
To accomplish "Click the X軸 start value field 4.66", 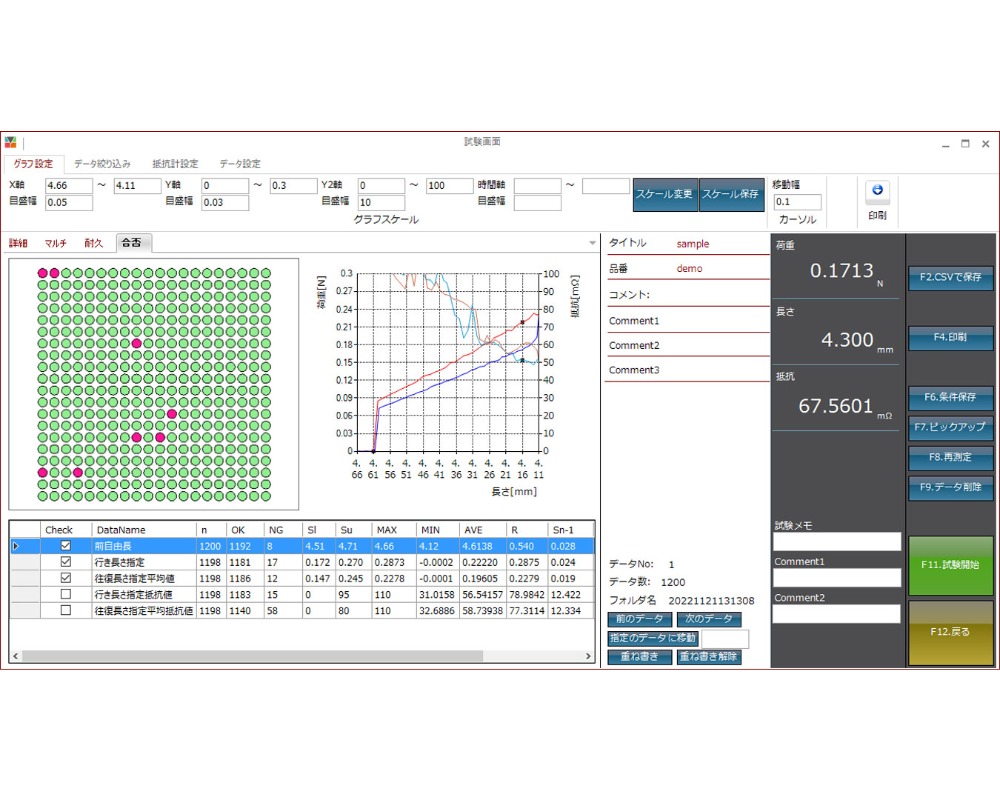I will (x=69, y=186).
